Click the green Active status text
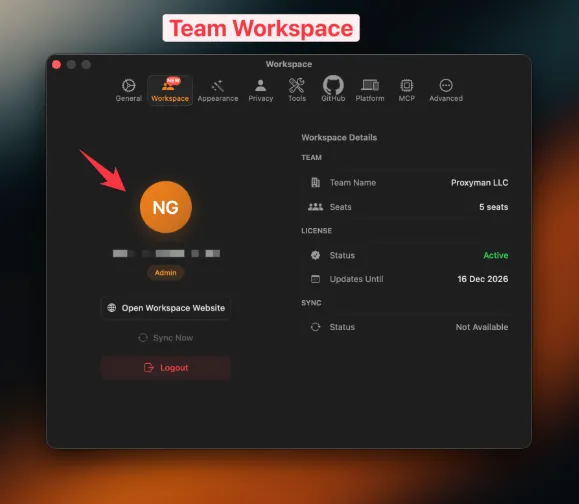Image resolution: width=579 pixels, height=504 pixels. pyautogui.click(x=496, y=255)
